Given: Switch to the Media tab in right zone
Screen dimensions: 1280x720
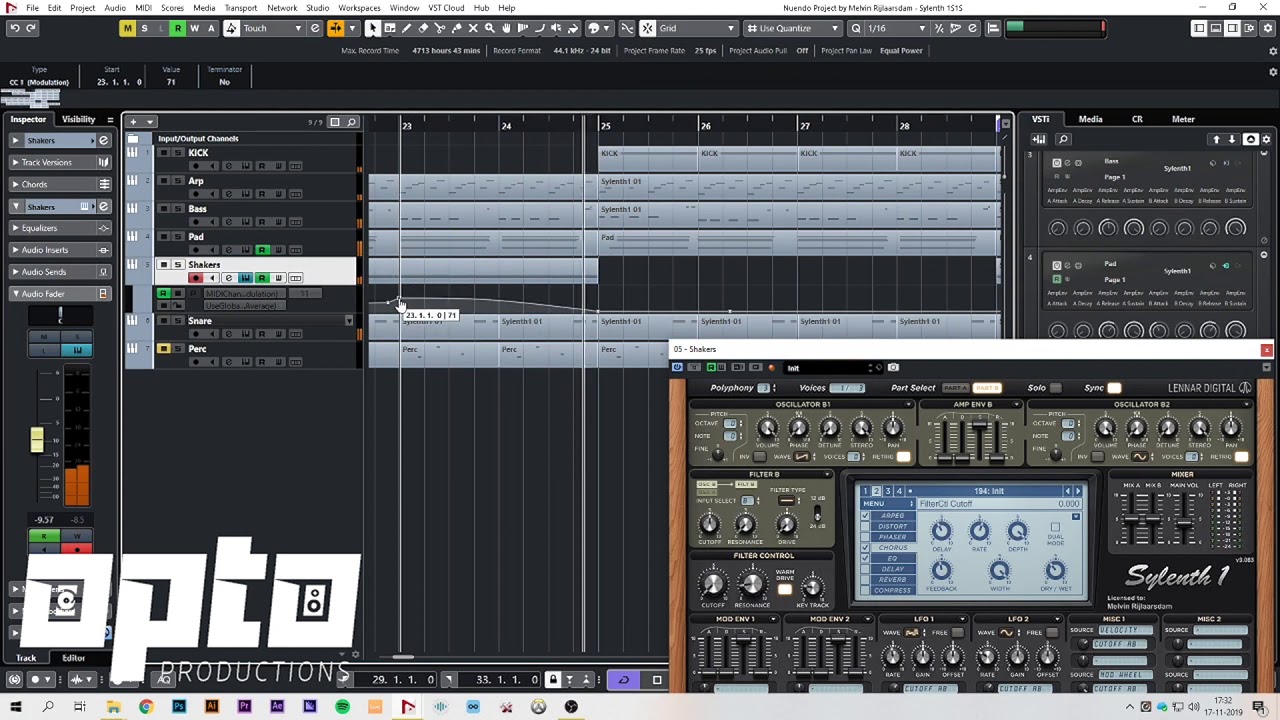Looking at the screenshot, I should tap(1090, 119).
